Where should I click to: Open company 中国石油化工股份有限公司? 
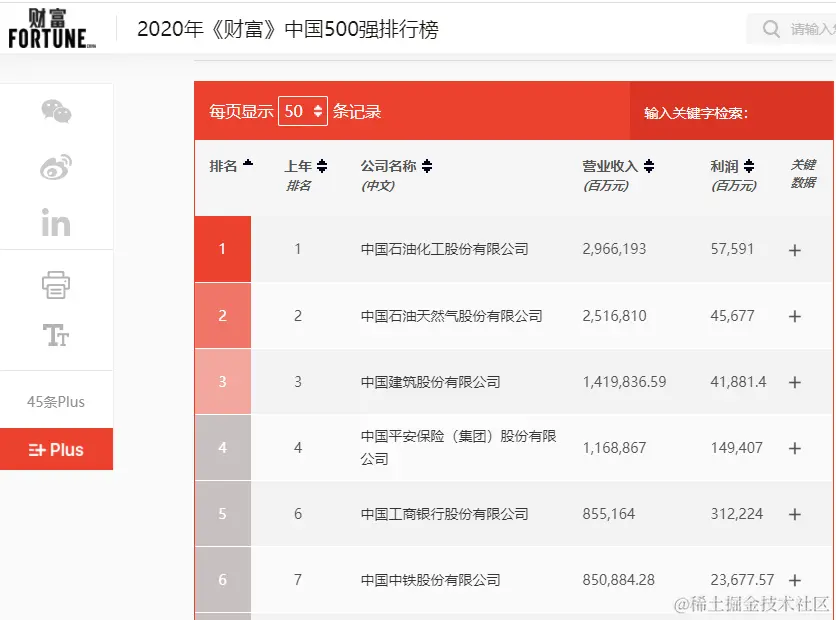point(445,249)
